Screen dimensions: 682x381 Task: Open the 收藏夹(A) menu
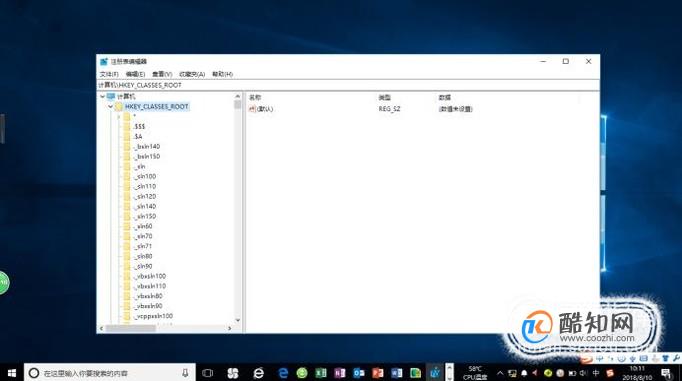tap(192, 74)
